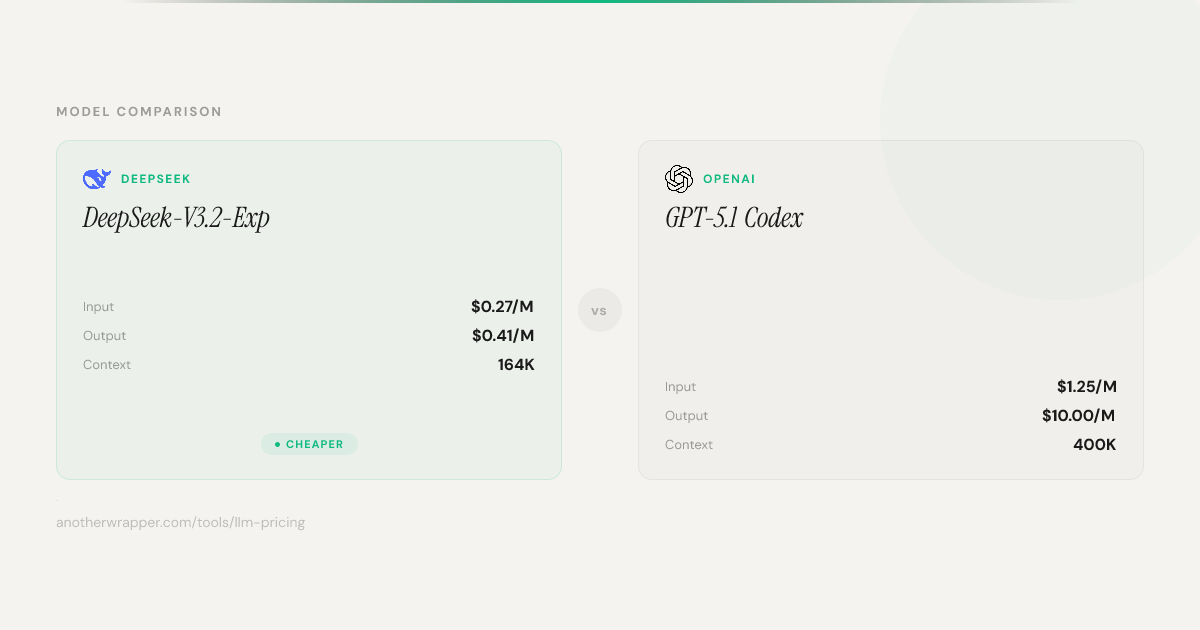Click the Output label on DeepSeek card

pos(104,335)
